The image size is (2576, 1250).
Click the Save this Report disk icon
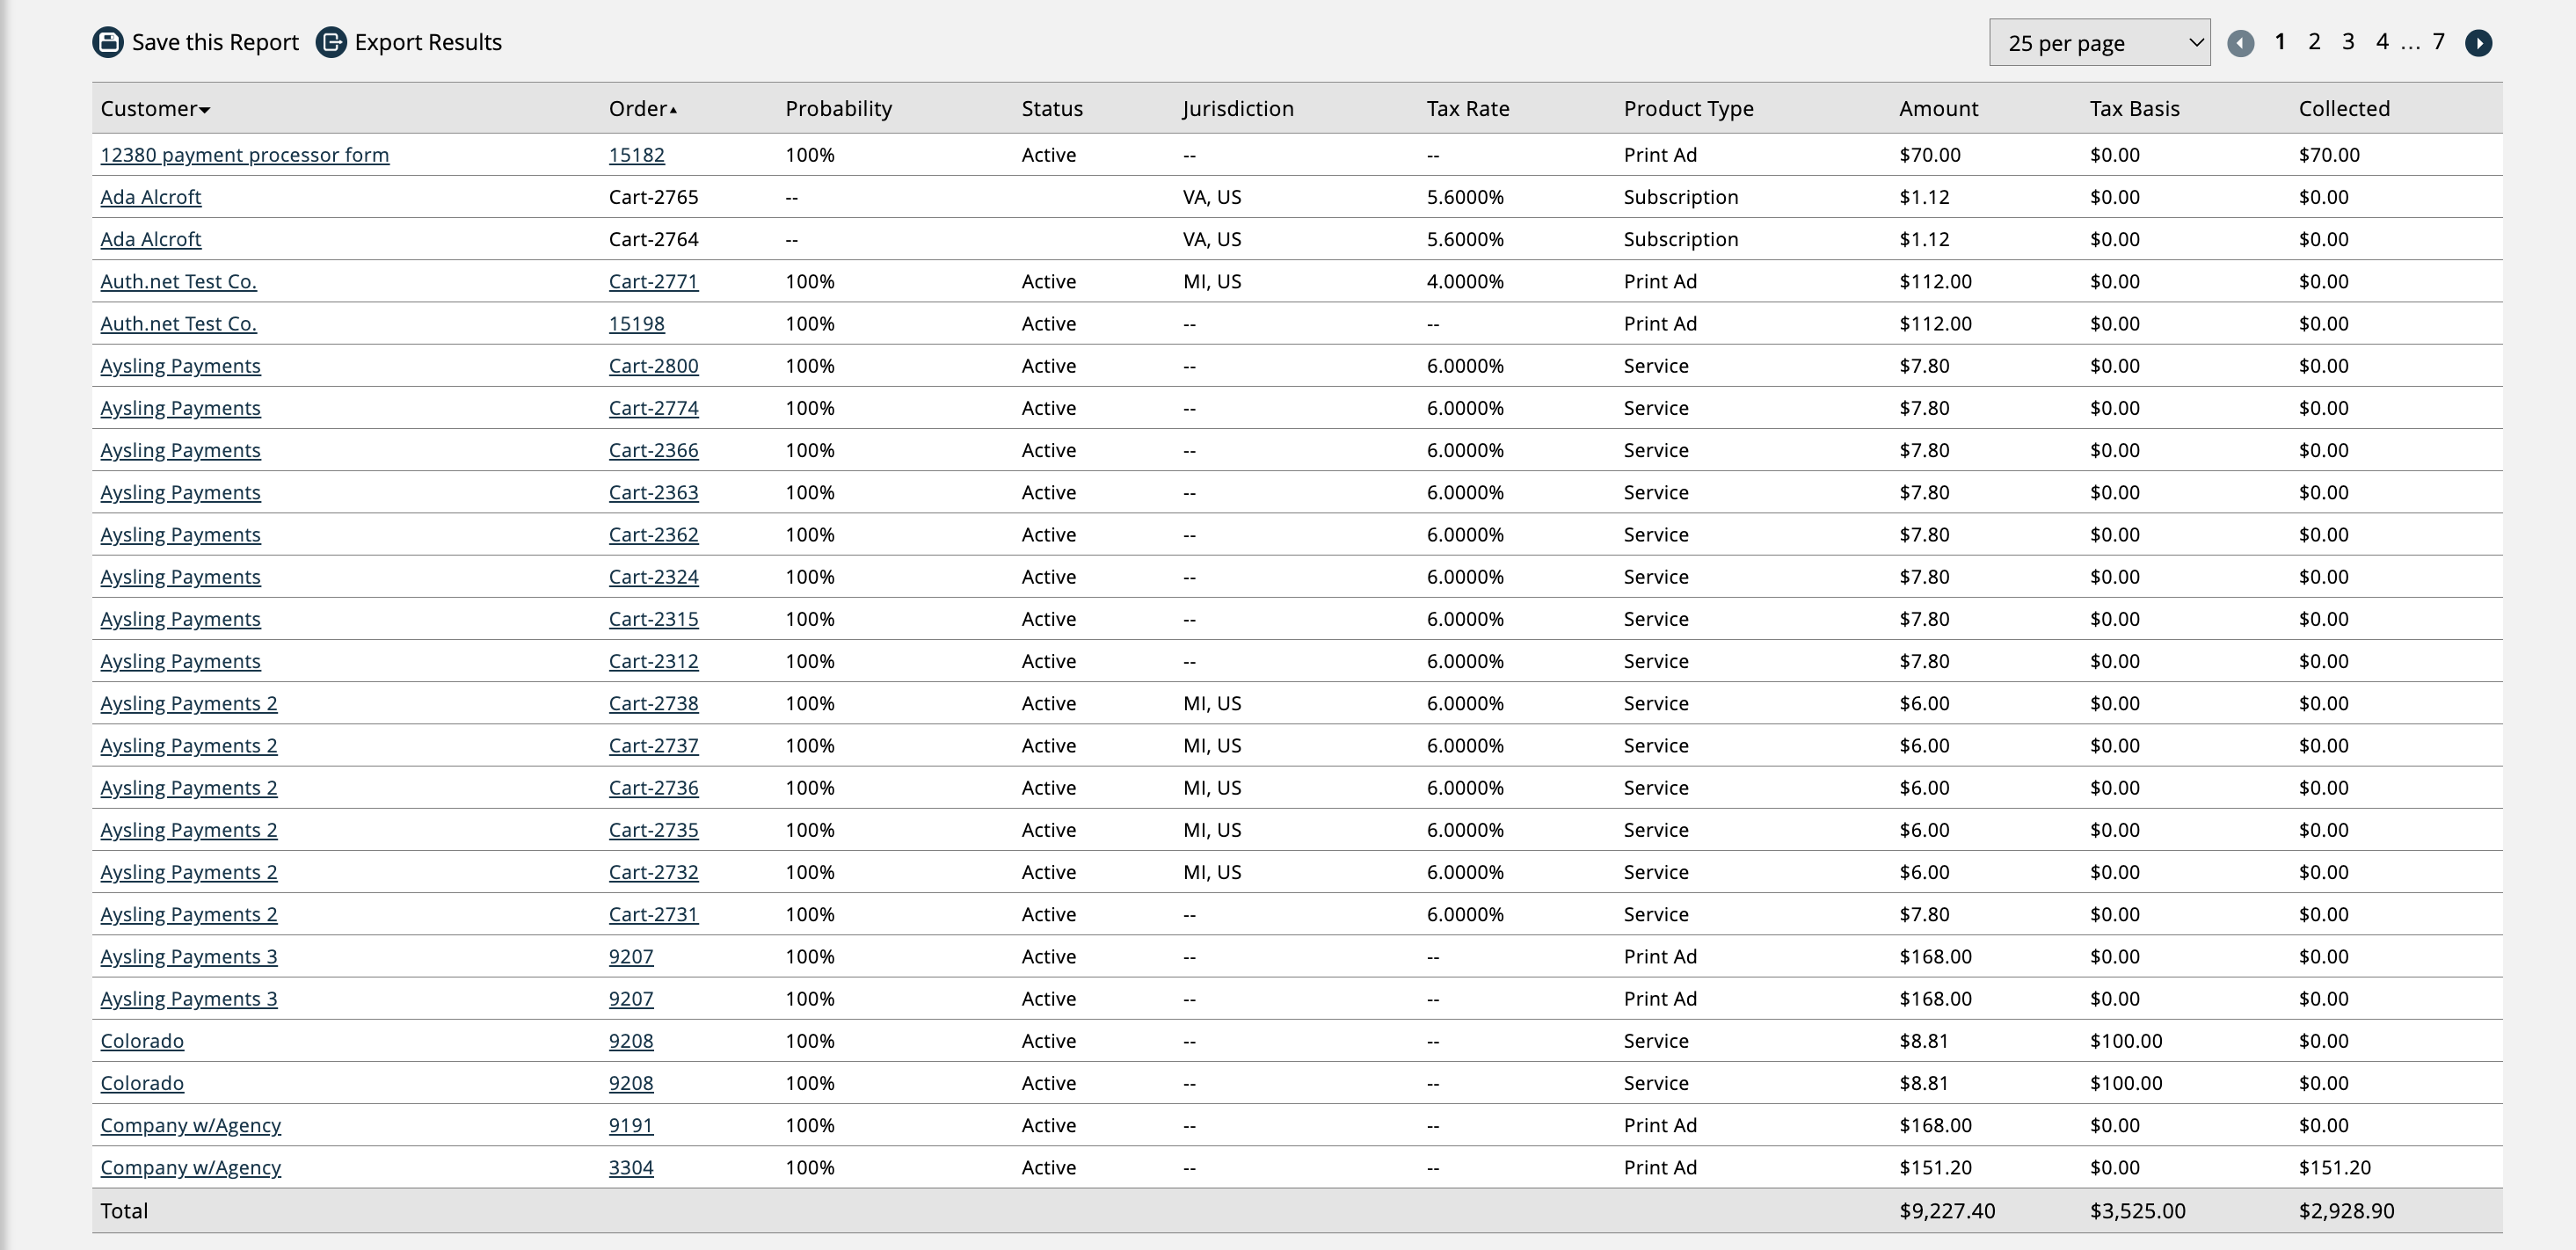pos(108,42)
